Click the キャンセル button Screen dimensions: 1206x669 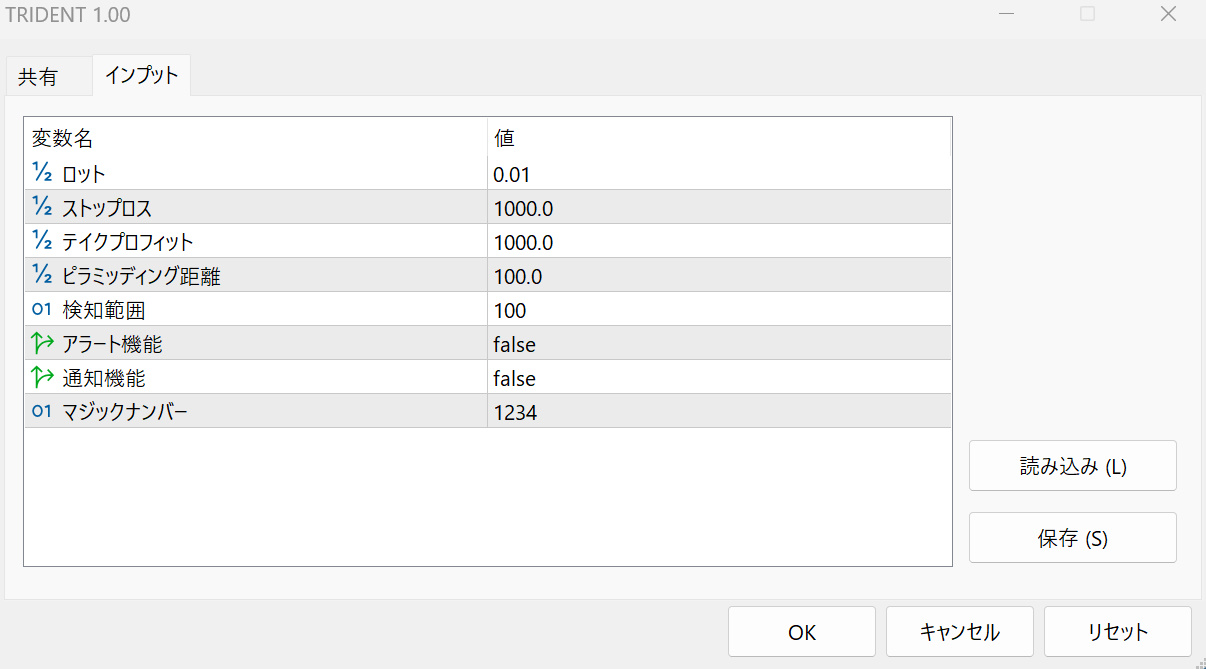tap(959, 632)
